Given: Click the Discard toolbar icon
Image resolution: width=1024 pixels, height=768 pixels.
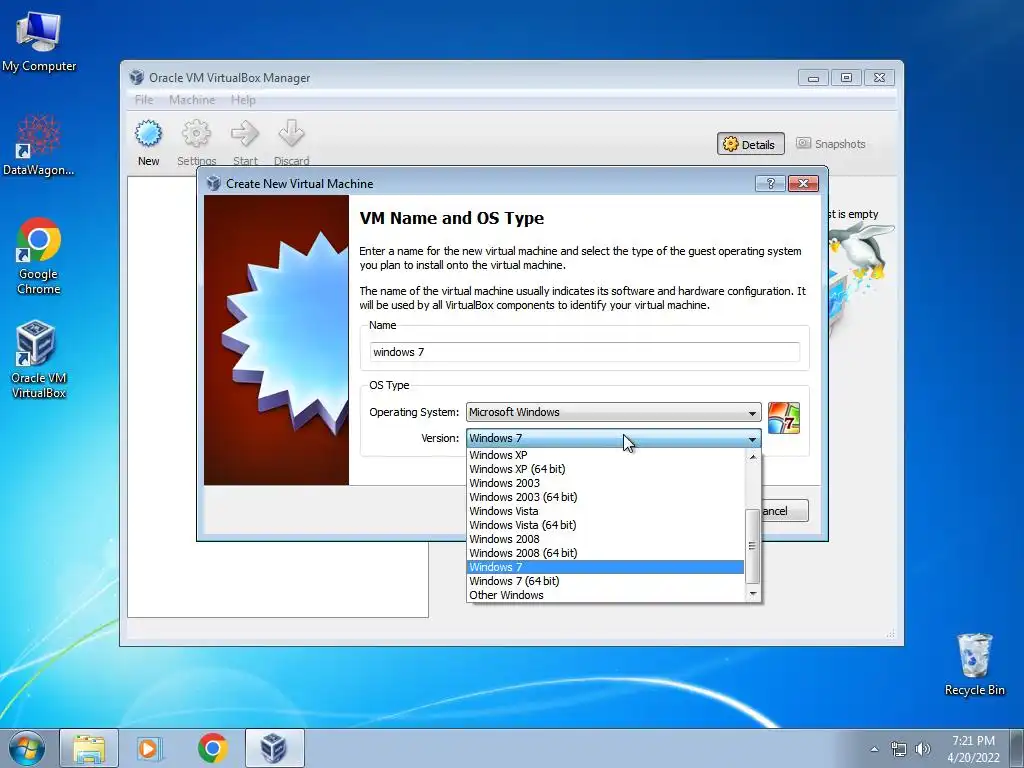Looking at the screenshot, I should [x=291, y=135].
